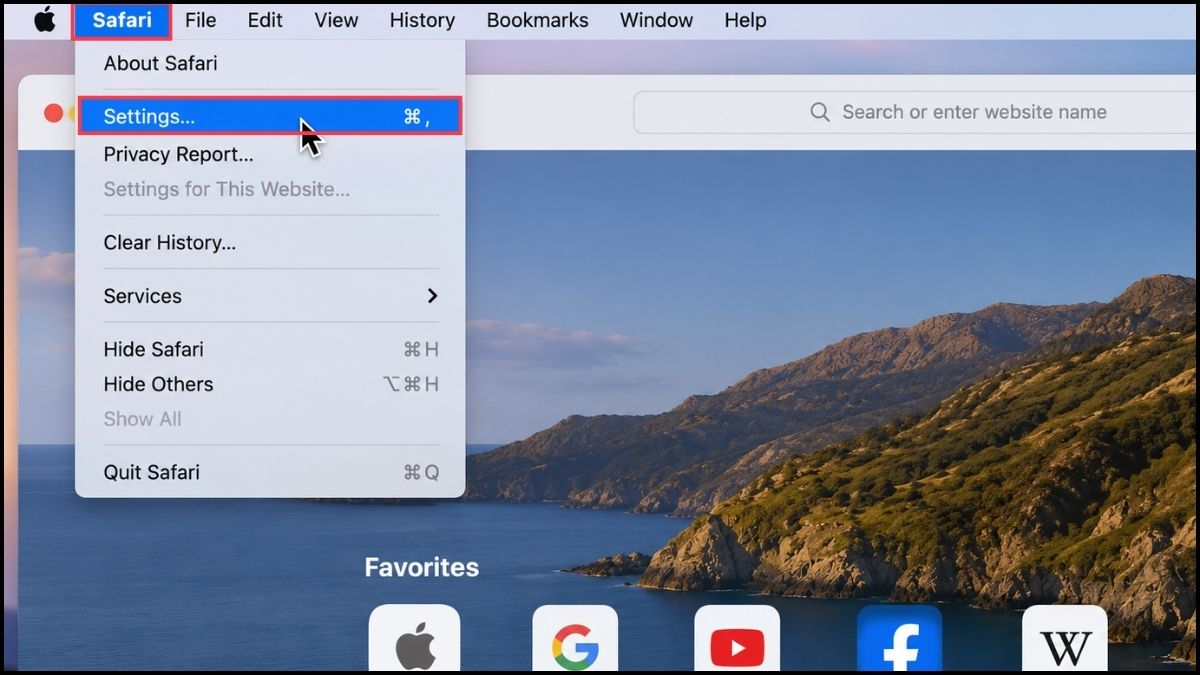Select Settings... in the Safari menu
This screenshot has height=675, width=1200.
270,116
